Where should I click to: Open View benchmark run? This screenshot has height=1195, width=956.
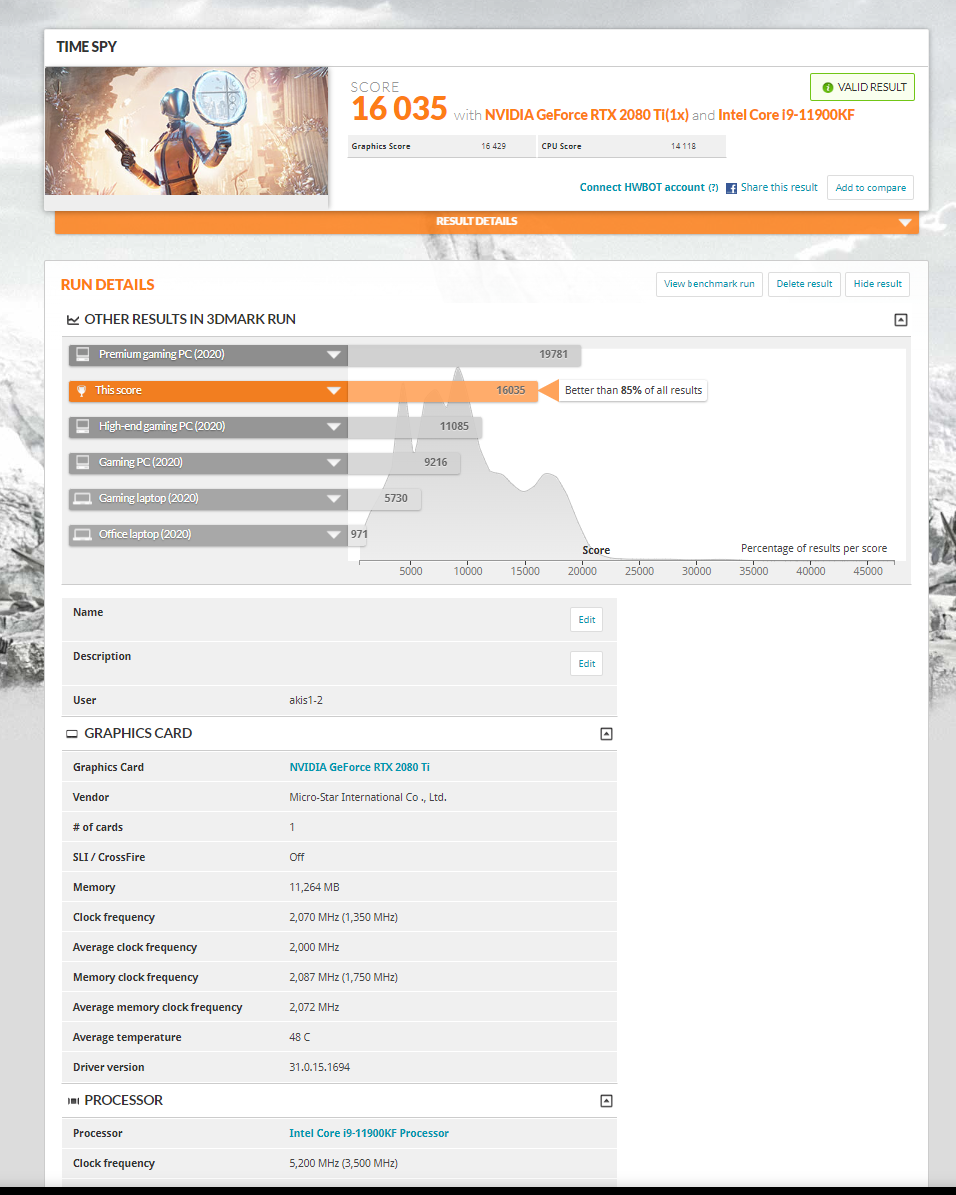tap(709, 284)
